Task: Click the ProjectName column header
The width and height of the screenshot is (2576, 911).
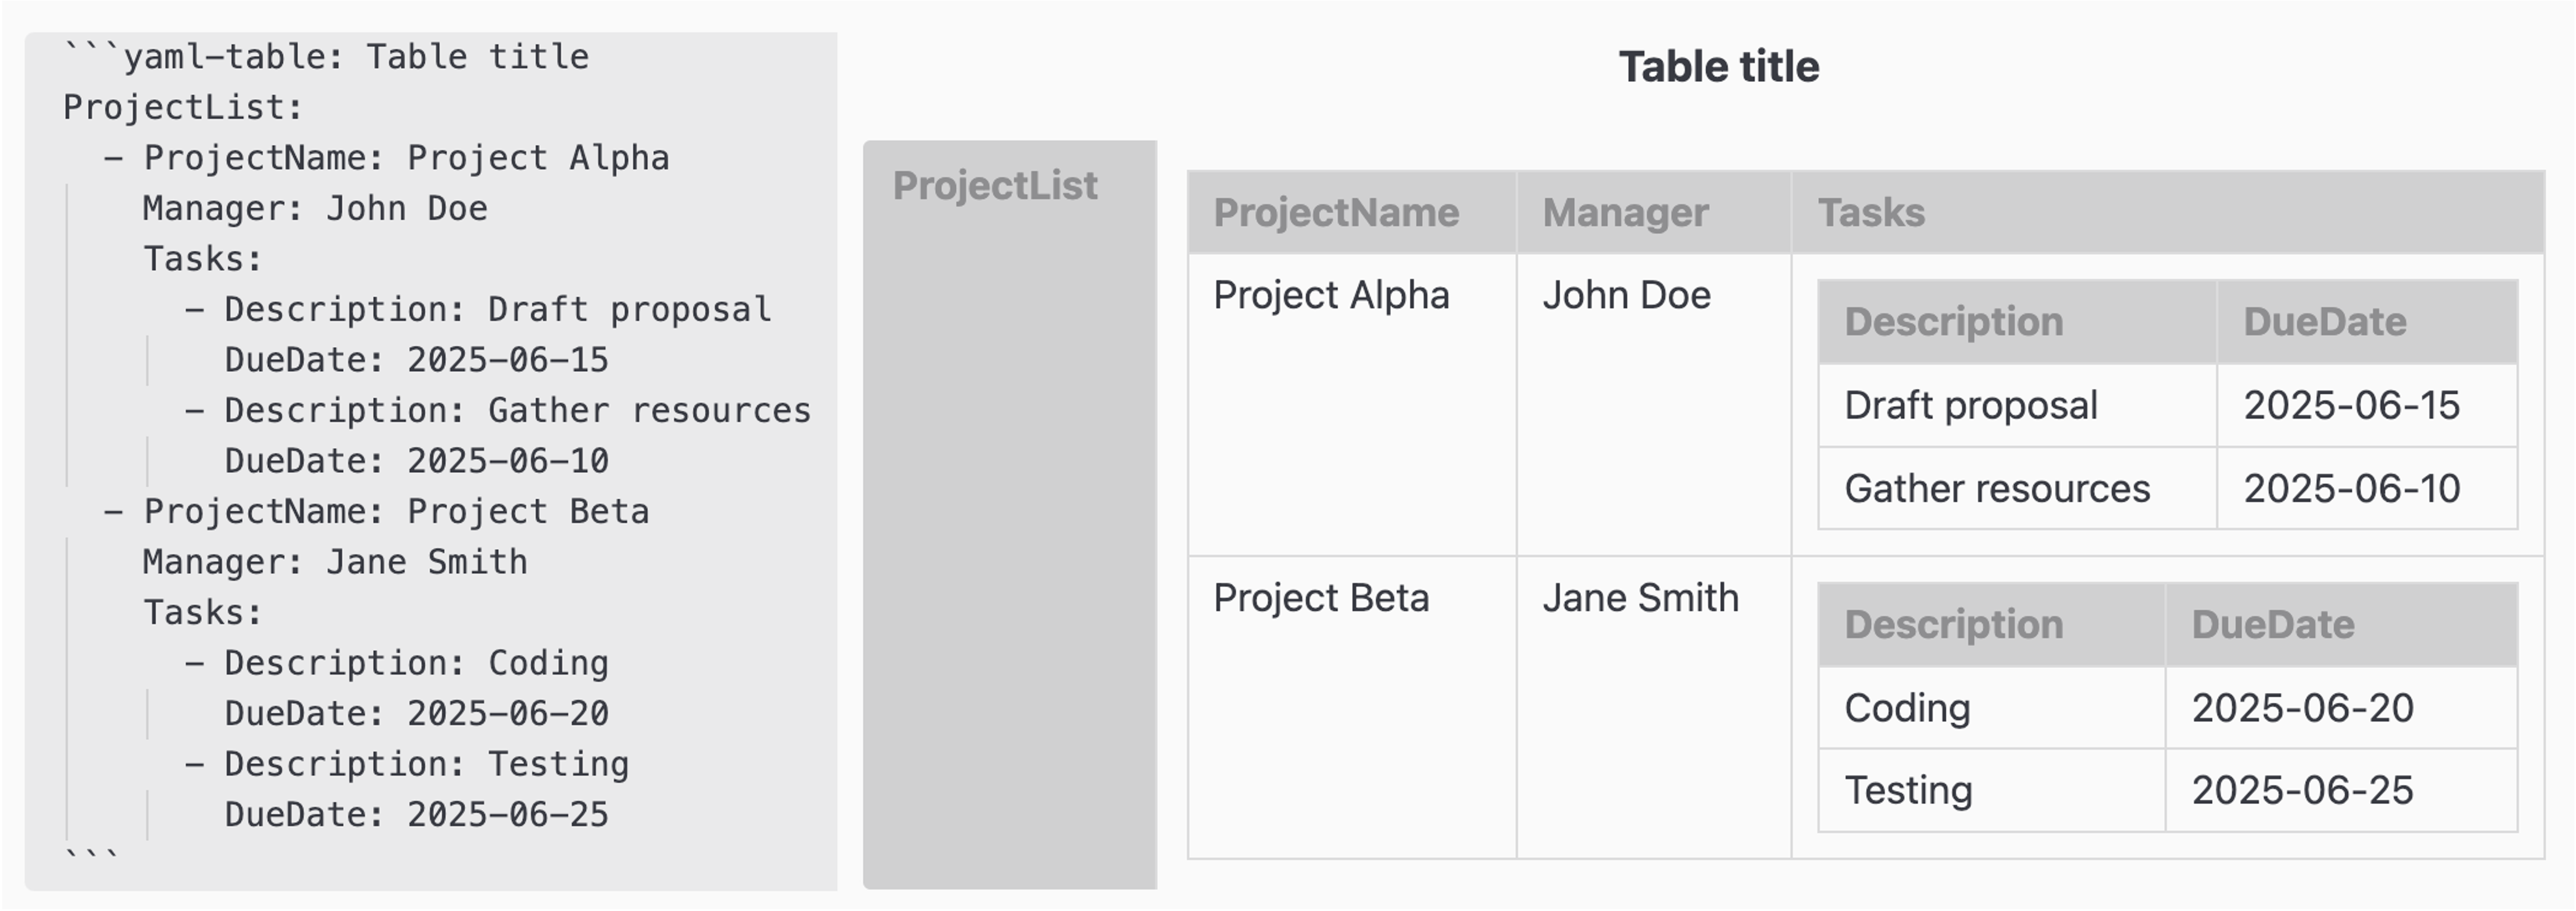Action: pos(1352,212)
